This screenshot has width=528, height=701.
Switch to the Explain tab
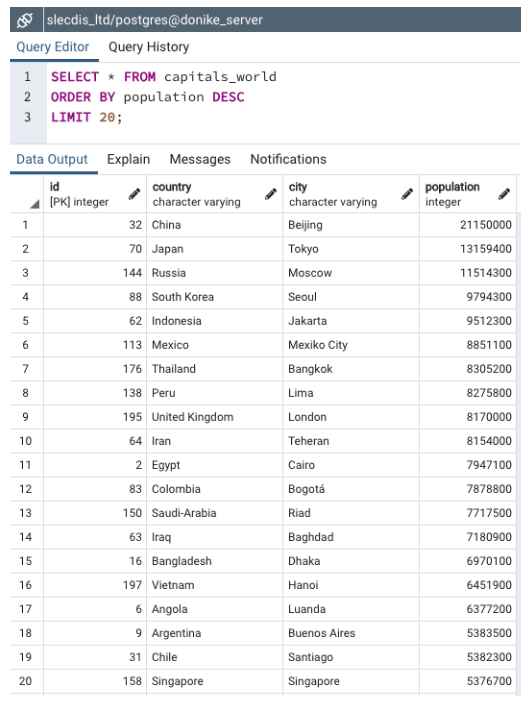[128, 159]
